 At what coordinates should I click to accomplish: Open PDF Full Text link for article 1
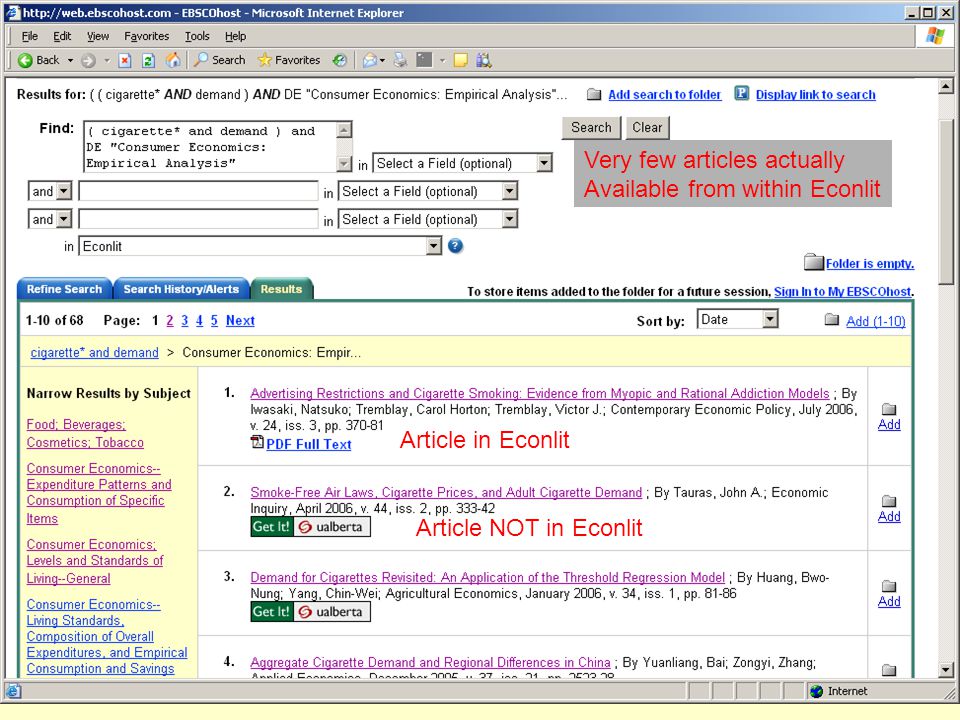(309, 444)
